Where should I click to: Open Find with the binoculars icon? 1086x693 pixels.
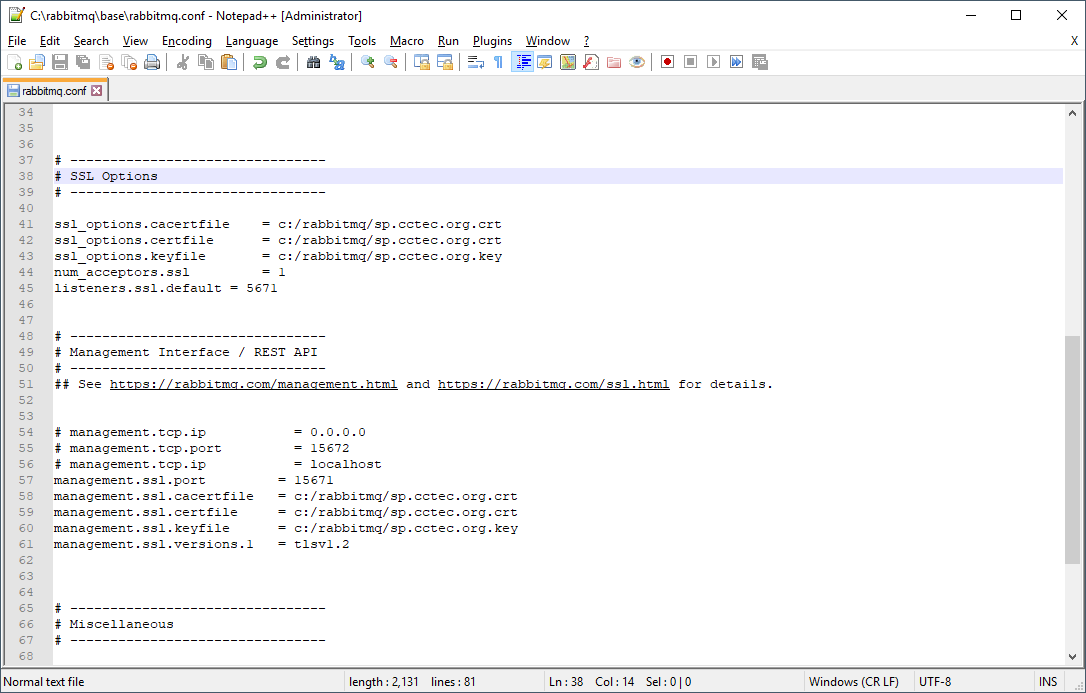(313, 62)
